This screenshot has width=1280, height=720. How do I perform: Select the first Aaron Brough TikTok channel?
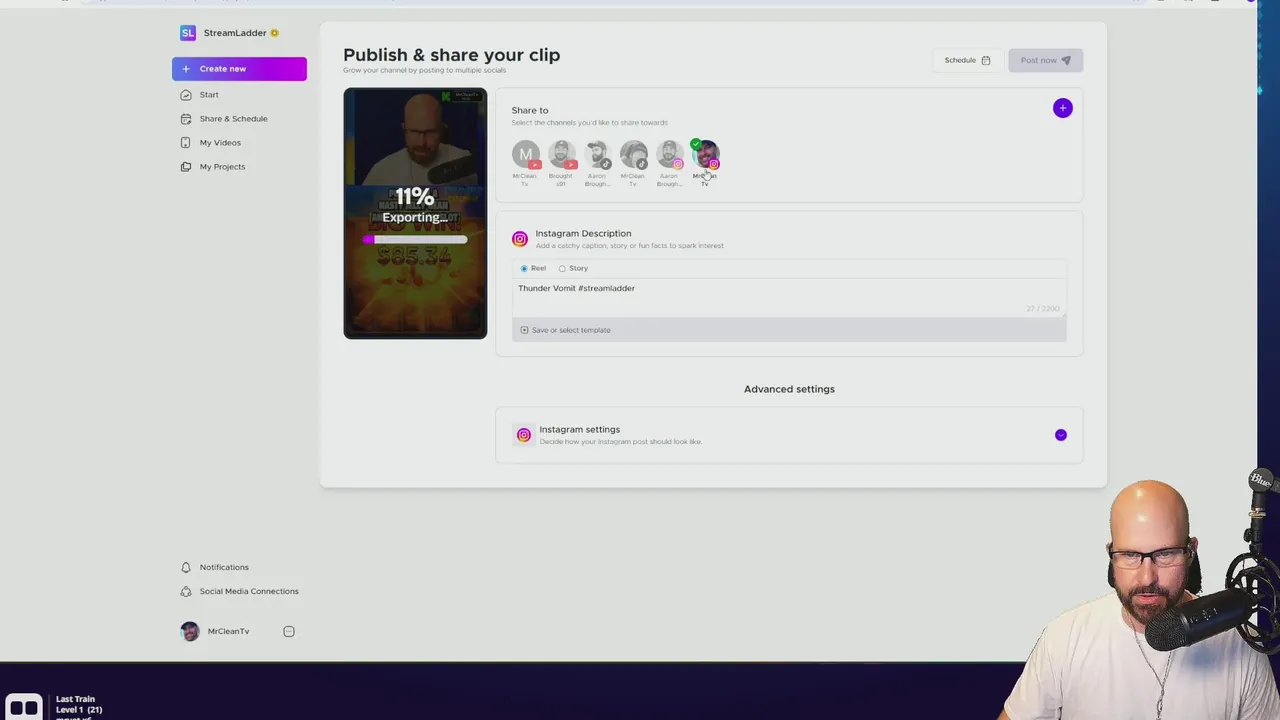pyautogui.click(x=598, y=155)
